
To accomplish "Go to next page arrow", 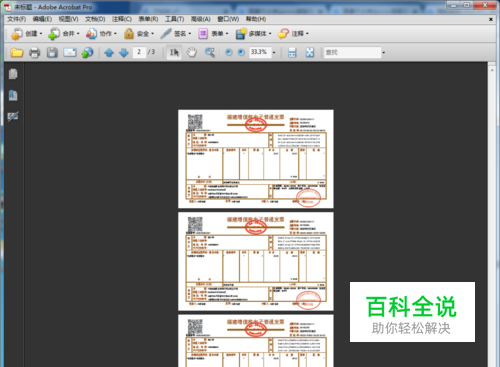I will pos(124,52).
